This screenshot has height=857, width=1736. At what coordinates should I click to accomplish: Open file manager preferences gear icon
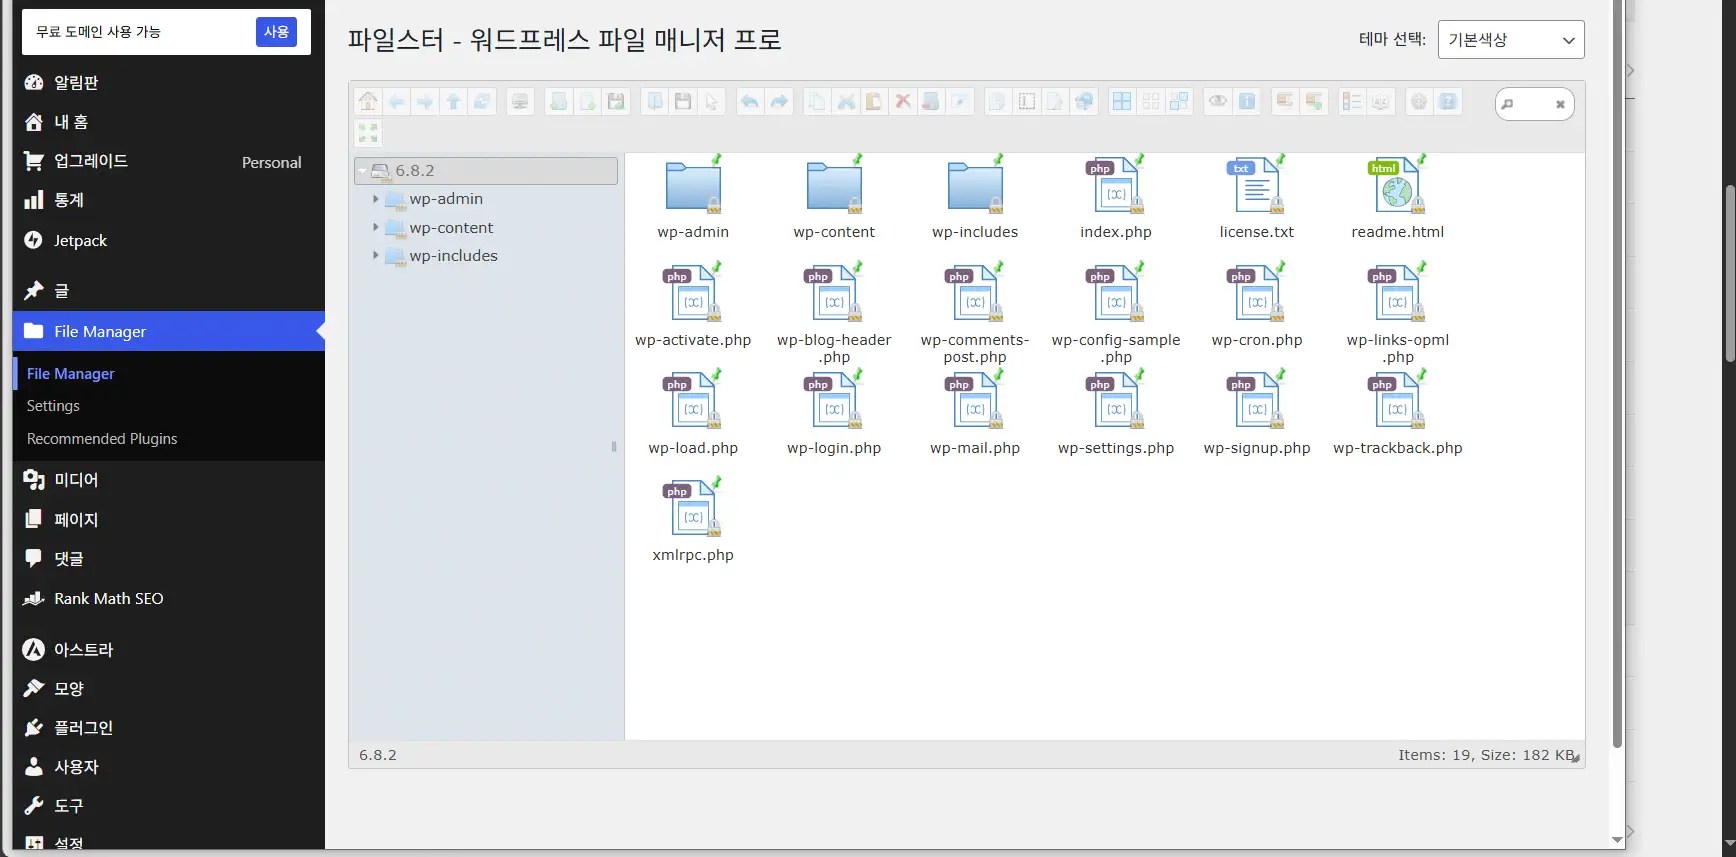[1419, 101]
